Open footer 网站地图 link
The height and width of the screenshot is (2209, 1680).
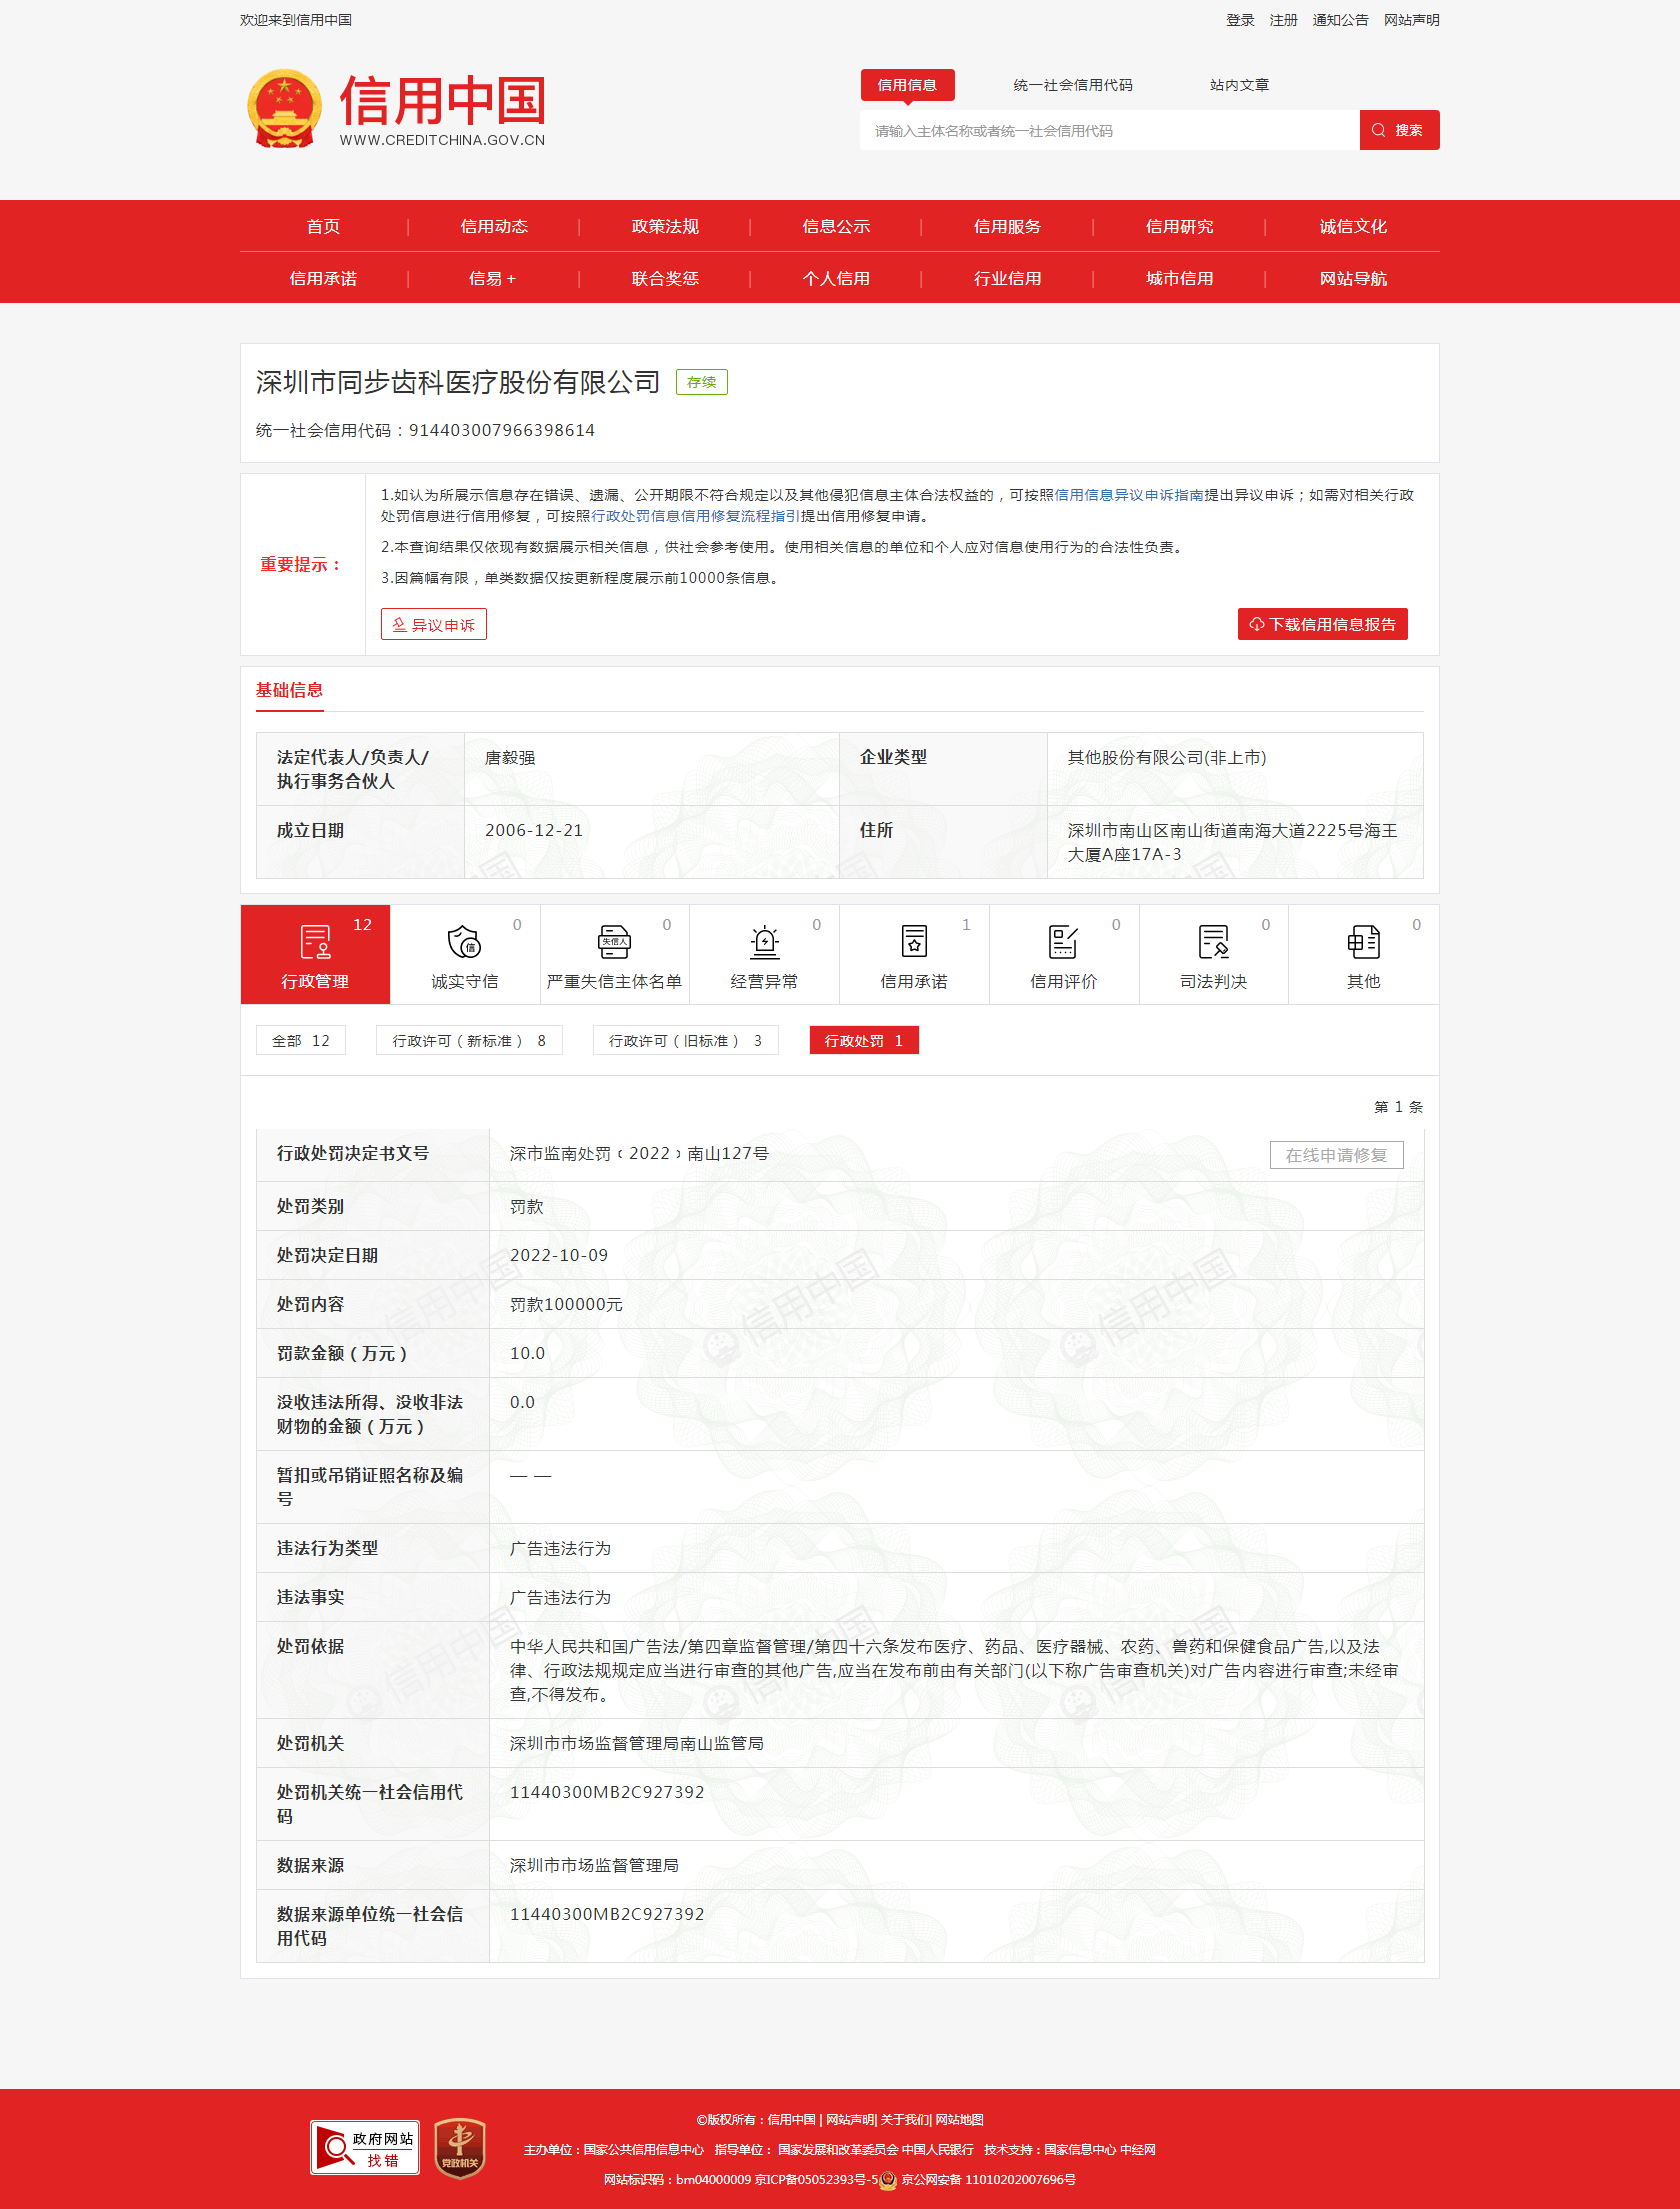[960, 2119]
